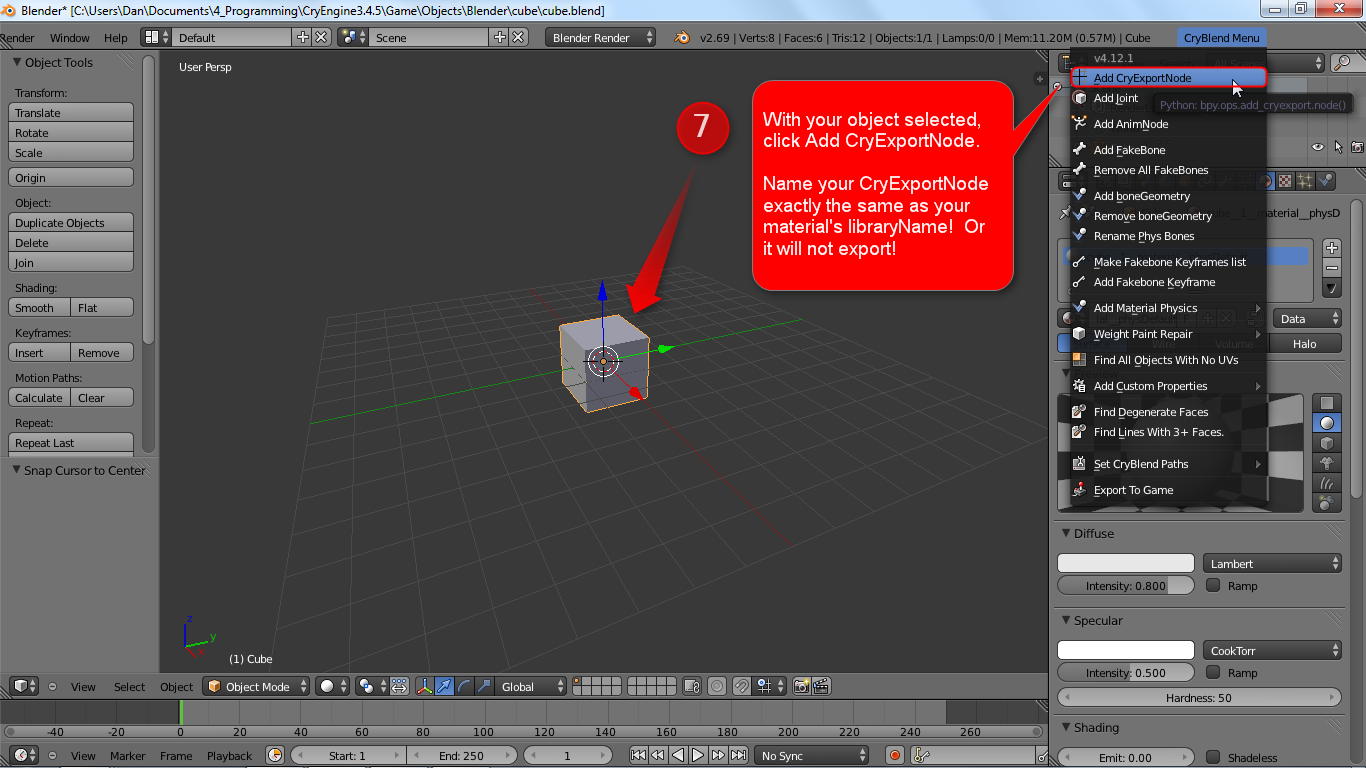Click OpenGL render animation clapper icon
Screen dimensions: 1366x768
821,687
